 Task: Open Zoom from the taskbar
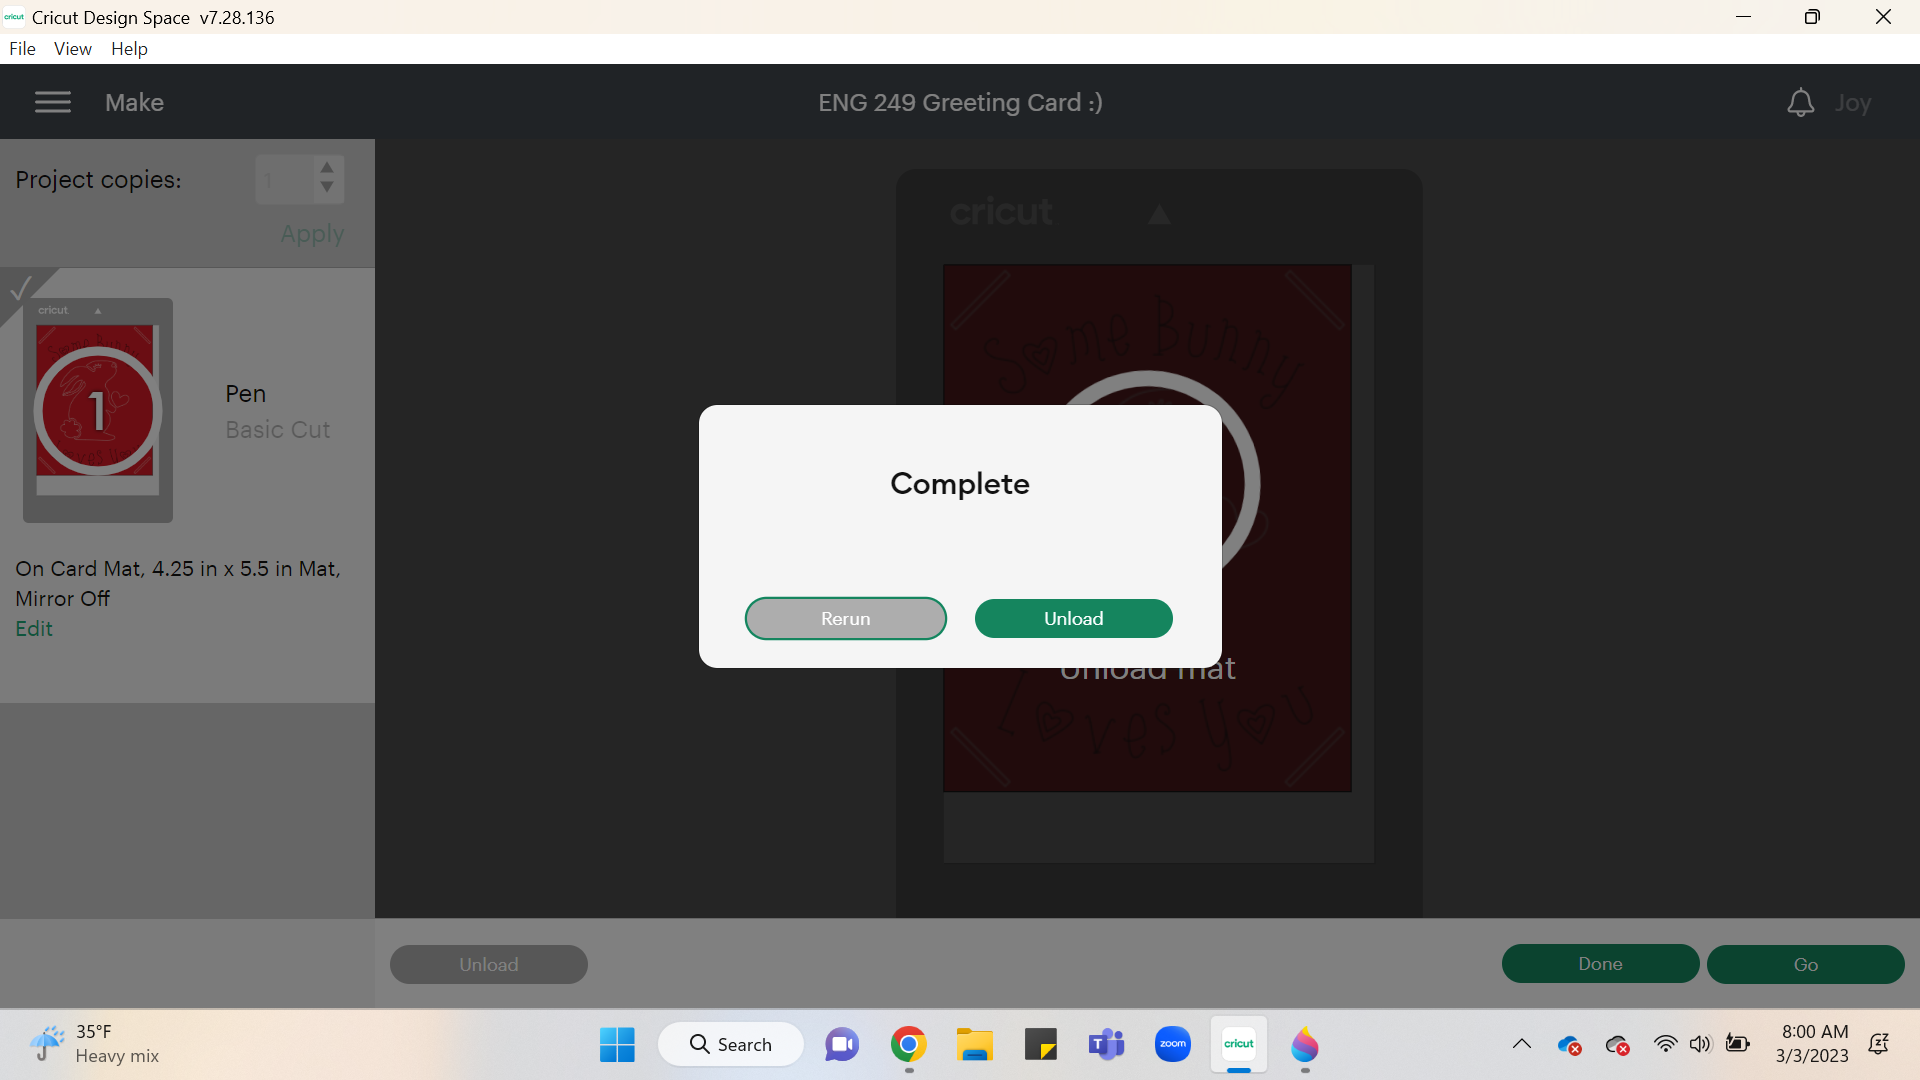[x=1172, y=1043]
